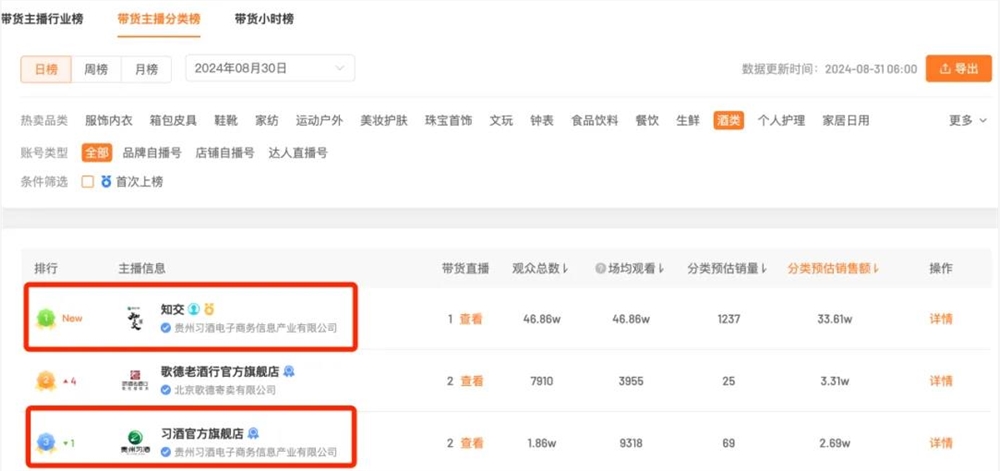Image resolution: width=1000 pixels, height=471 pixels.
Task: Select the 酒类 category
Action: tap(729, 120)
